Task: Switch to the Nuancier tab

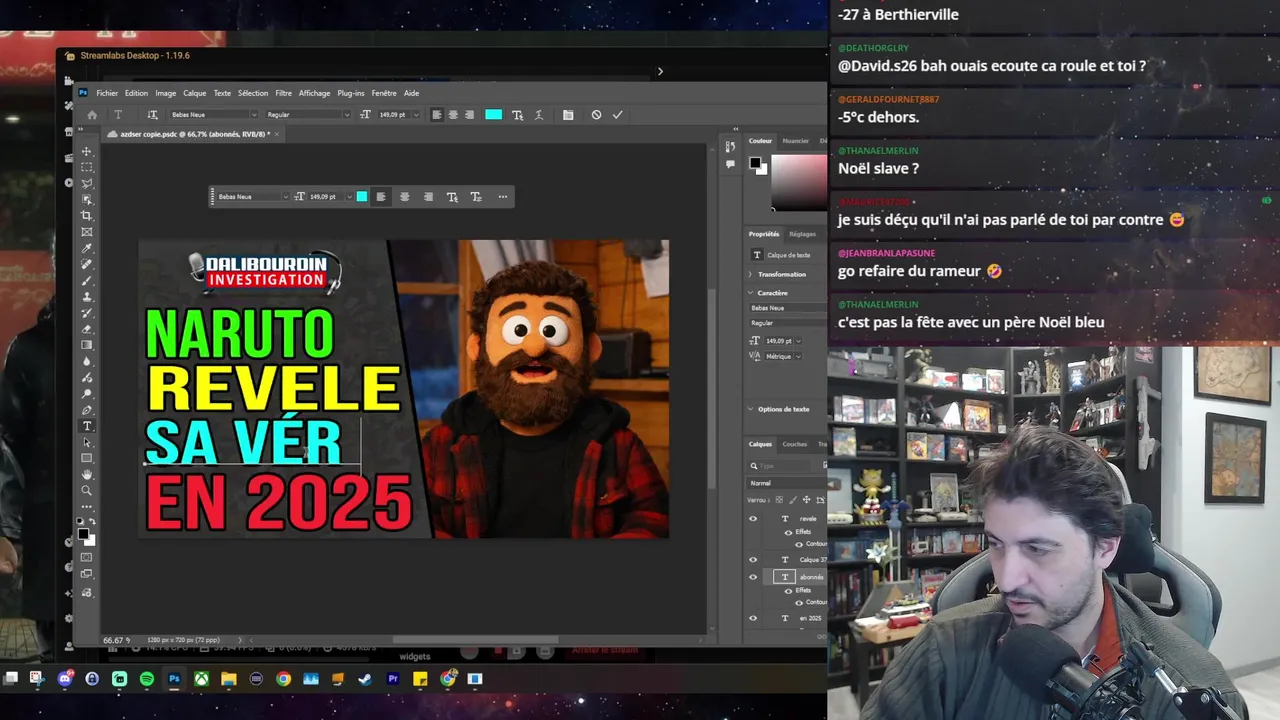Action: [796, 141]
